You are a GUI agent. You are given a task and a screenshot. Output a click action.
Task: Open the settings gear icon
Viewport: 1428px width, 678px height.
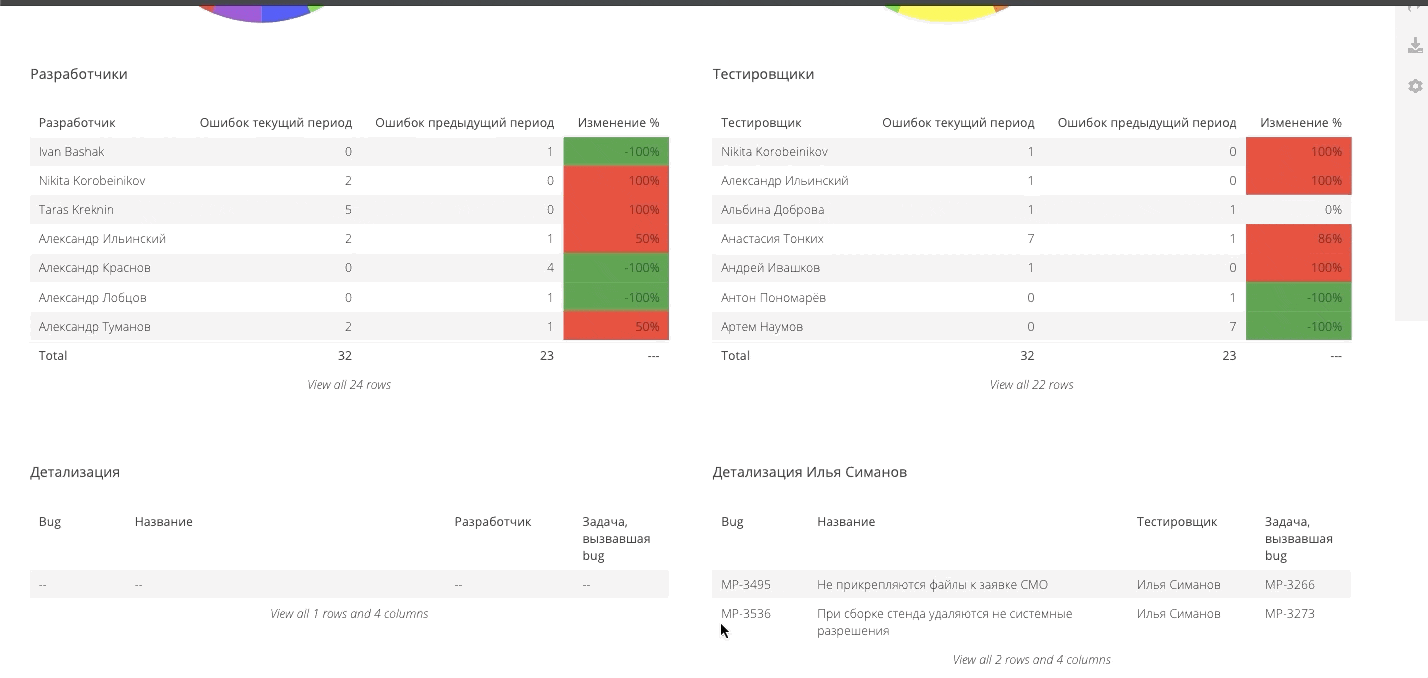coord(1415,86)
